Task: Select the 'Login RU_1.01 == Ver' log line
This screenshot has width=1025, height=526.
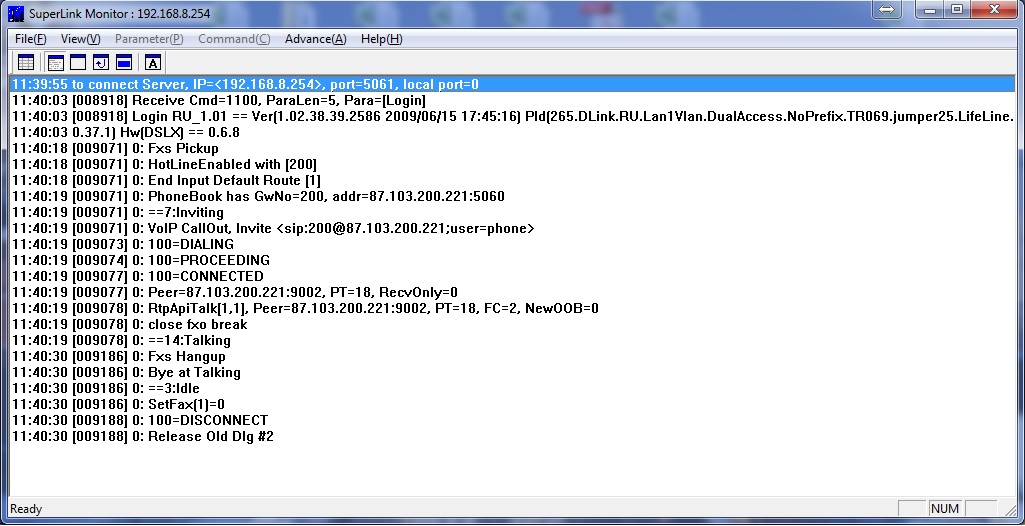Action: (513, 116)
